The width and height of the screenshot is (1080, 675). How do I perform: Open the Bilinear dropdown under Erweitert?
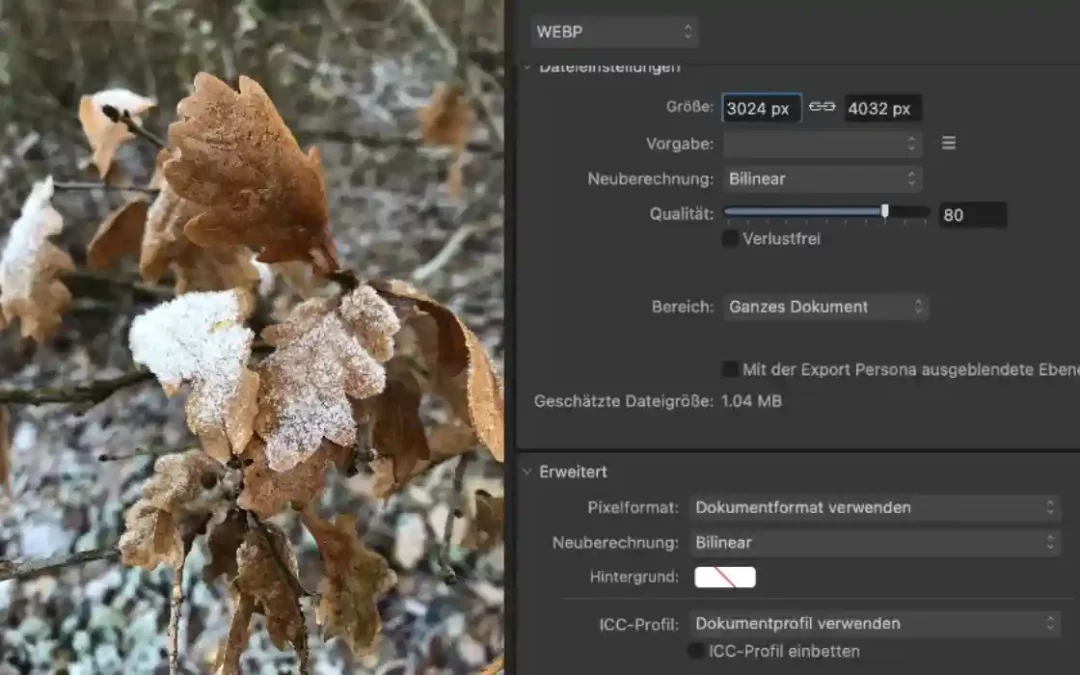[x=875, y=543]
